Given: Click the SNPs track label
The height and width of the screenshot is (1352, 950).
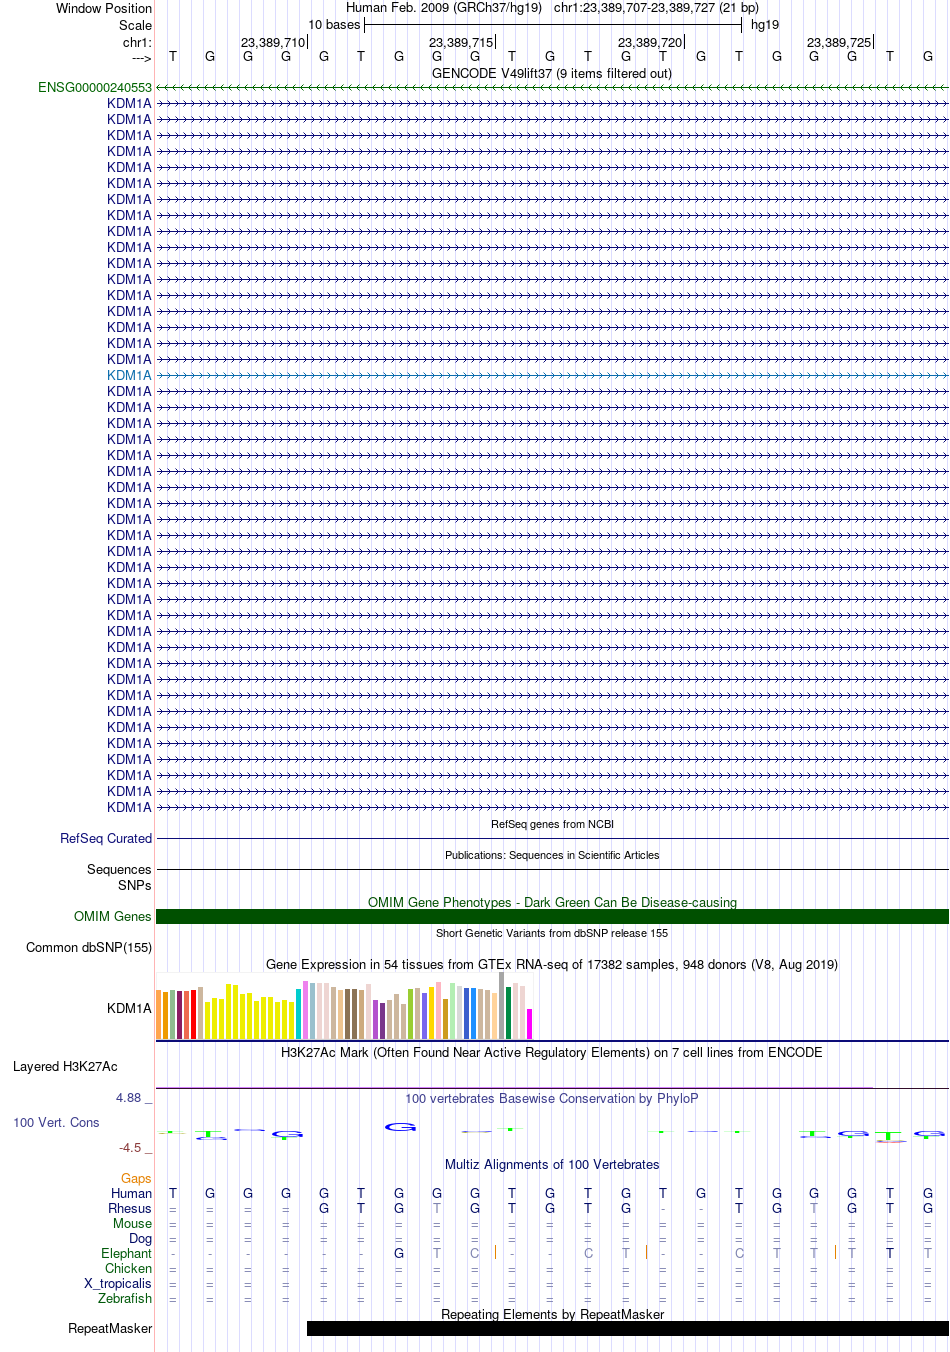Looking at the screenshot, I should click(x=135, y=886).
